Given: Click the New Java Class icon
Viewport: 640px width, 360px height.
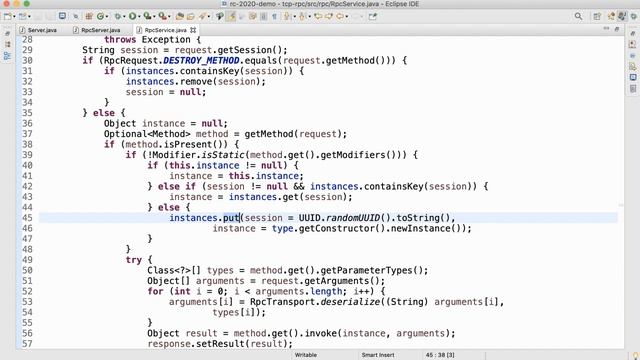Looking at the screenshot, I should click(x=100, y=16).
